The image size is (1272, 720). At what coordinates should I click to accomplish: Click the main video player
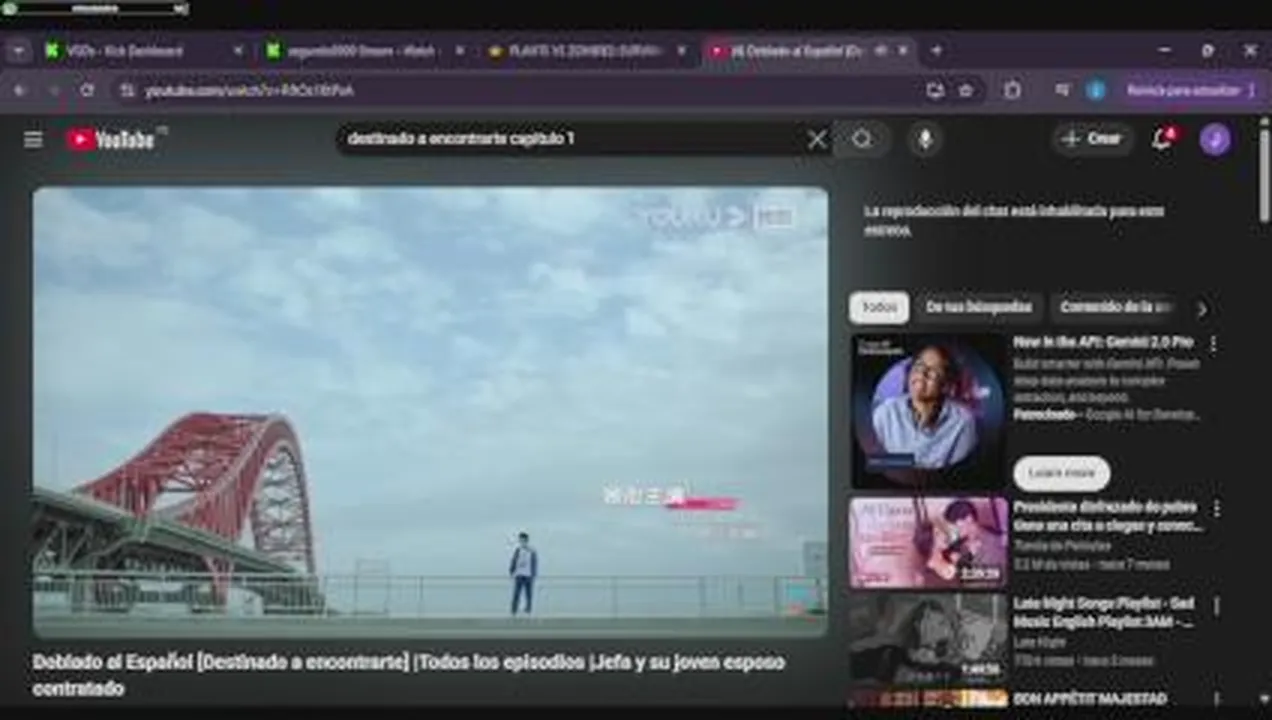(x=430, y=412)
